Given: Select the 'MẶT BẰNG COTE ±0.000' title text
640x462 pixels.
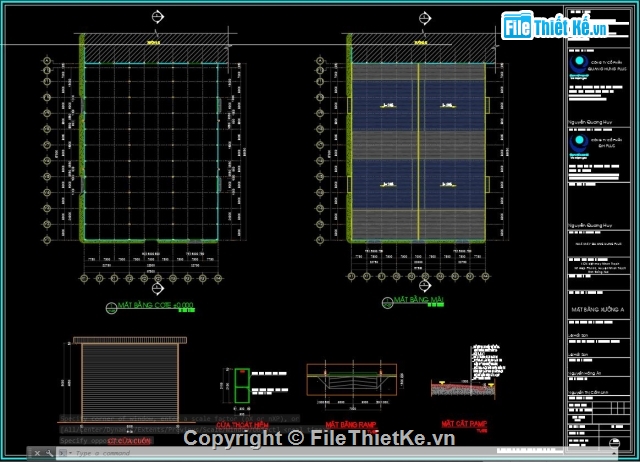Looking at the screenshot, I should [155, 305].
